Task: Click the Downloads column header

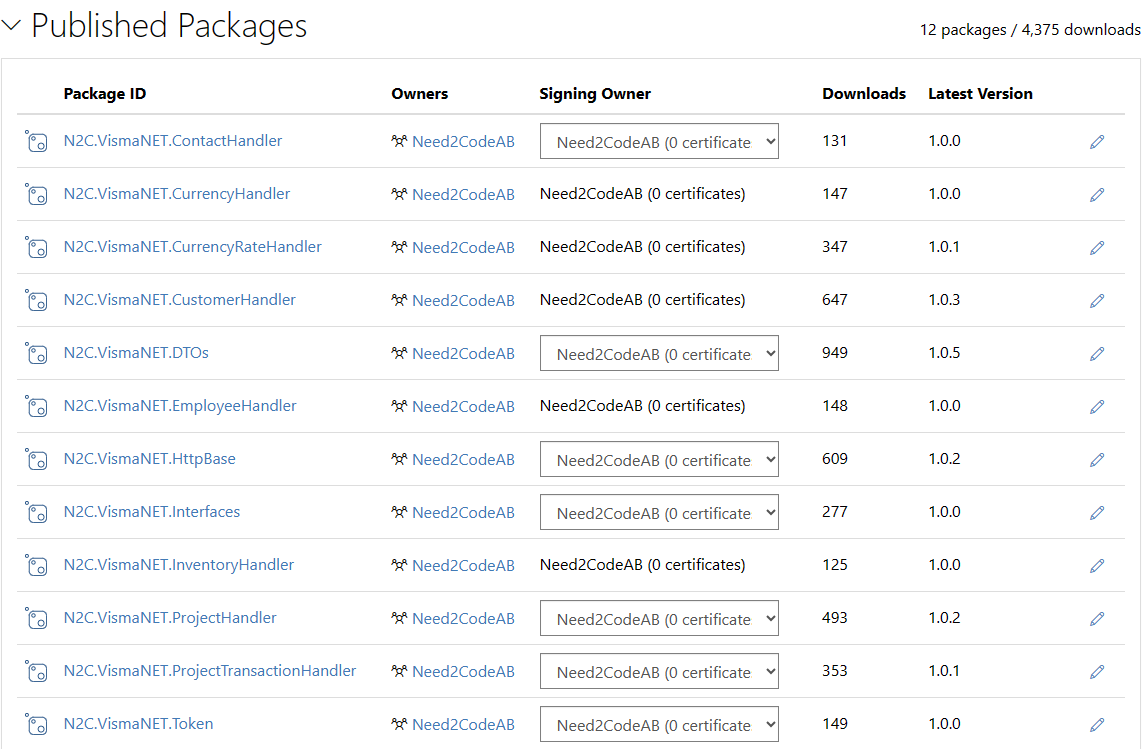Action: (864, 94)
